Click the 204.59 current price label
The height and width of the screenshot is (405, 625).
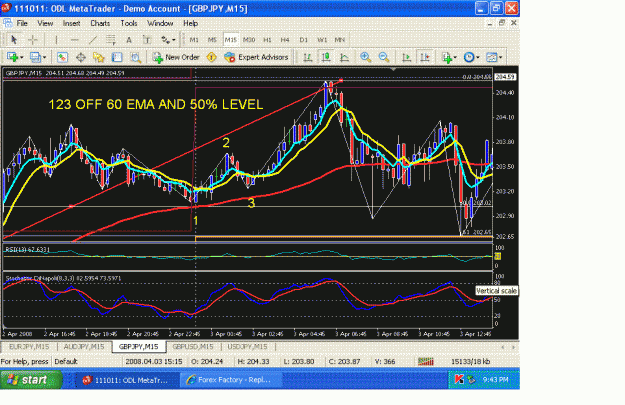(505, 77)
